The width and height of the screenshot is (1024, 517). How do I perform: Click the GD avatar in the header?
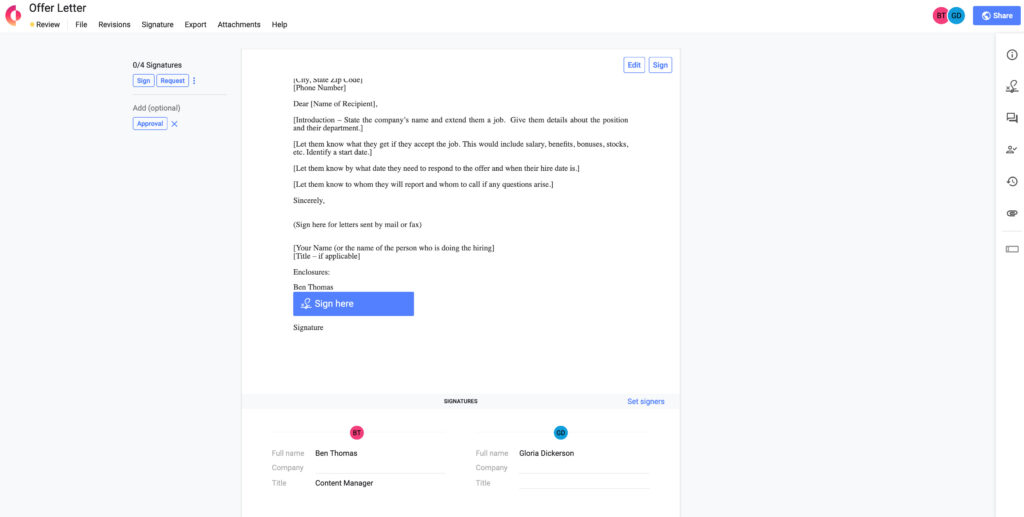[x=956, y=16]
